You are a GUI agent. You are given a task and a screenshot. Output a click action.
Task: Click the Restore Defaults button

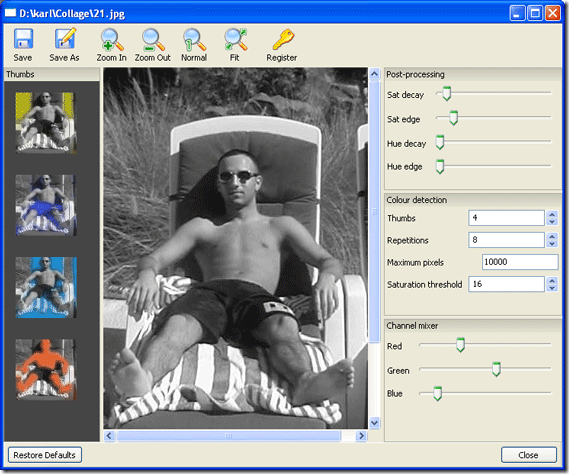[x=45, y=455]
